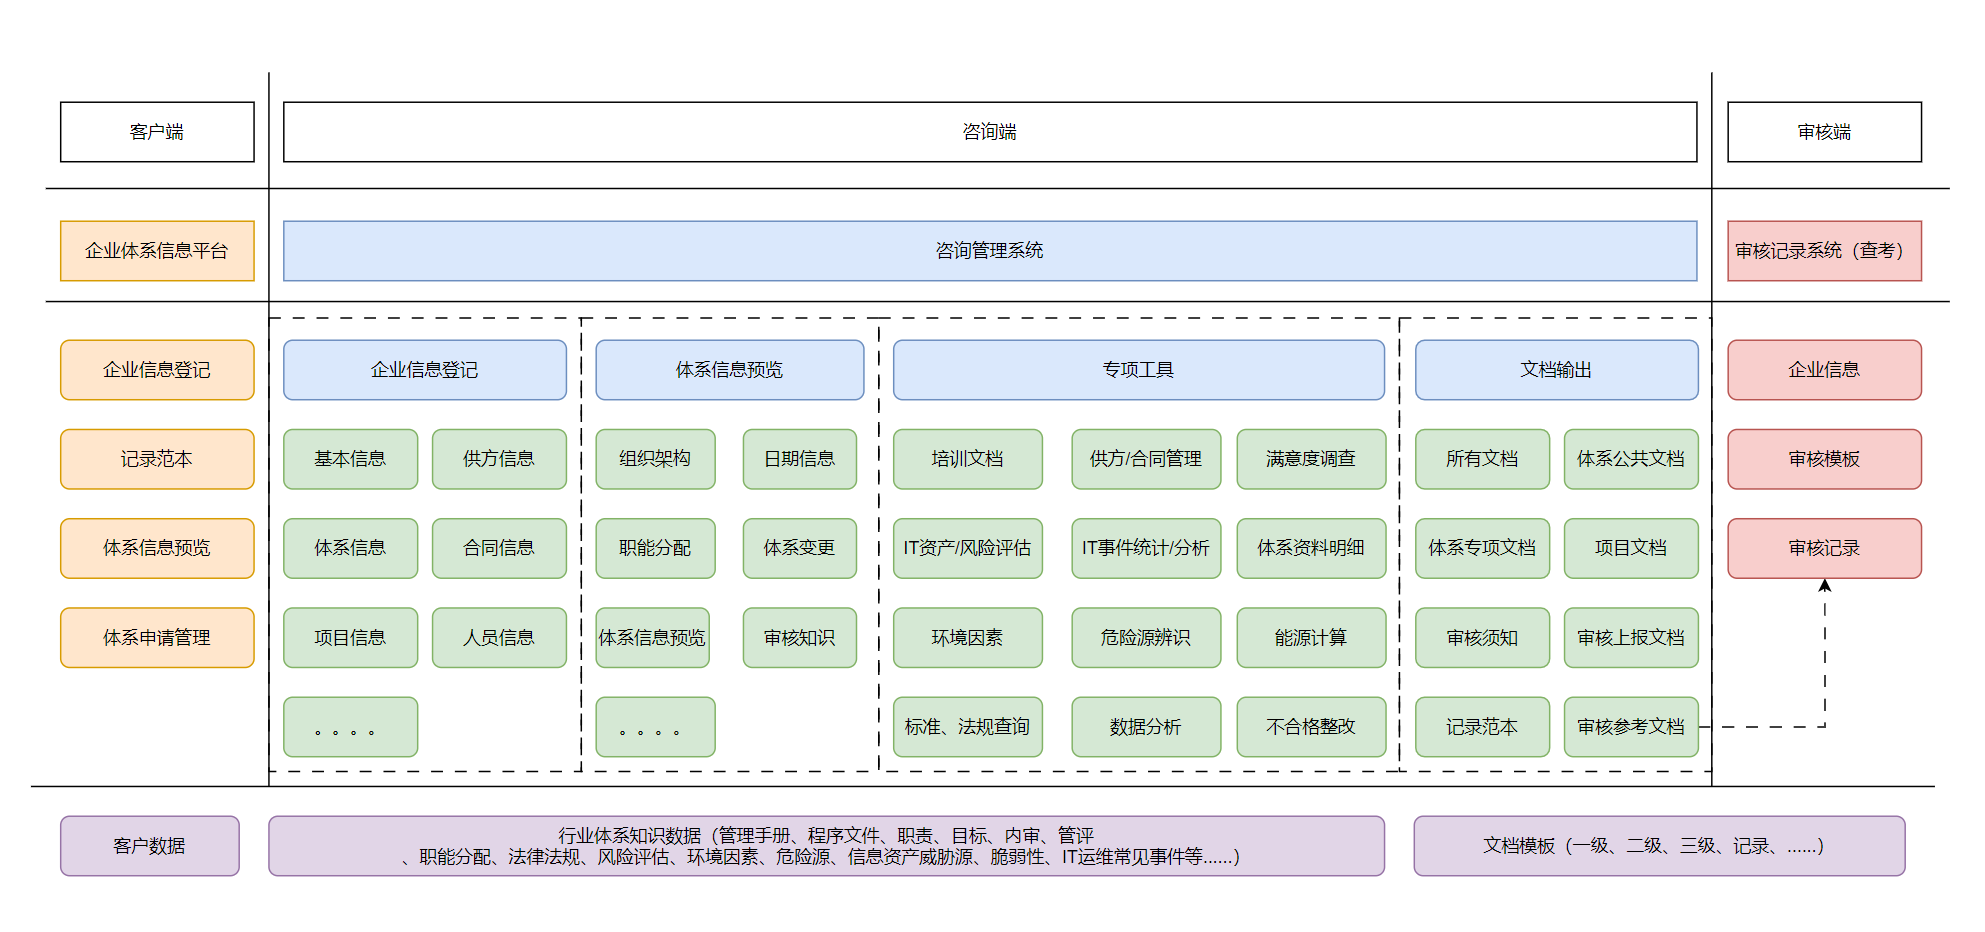The image size is (1985, 932).
Task: Click the 审核记录系统(查考) box
Action: [1824, 251]
